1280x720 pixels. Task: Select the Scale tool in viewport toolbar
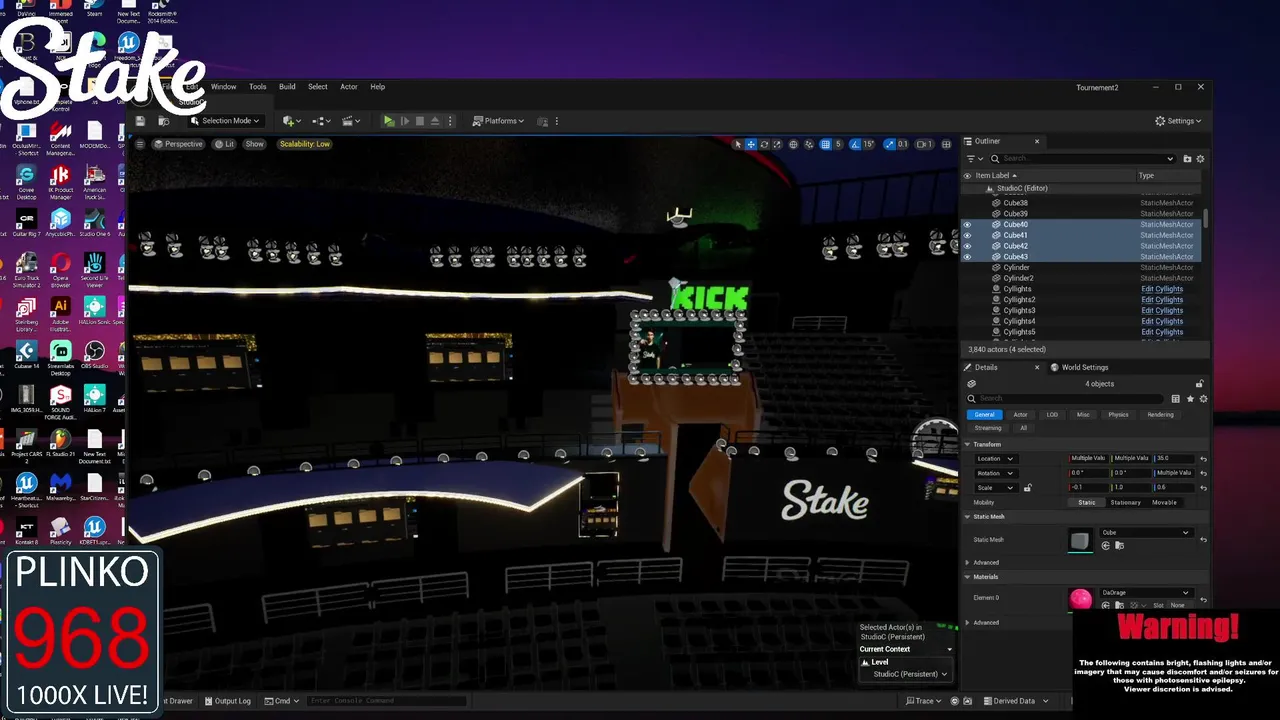[x=777, y=144]
